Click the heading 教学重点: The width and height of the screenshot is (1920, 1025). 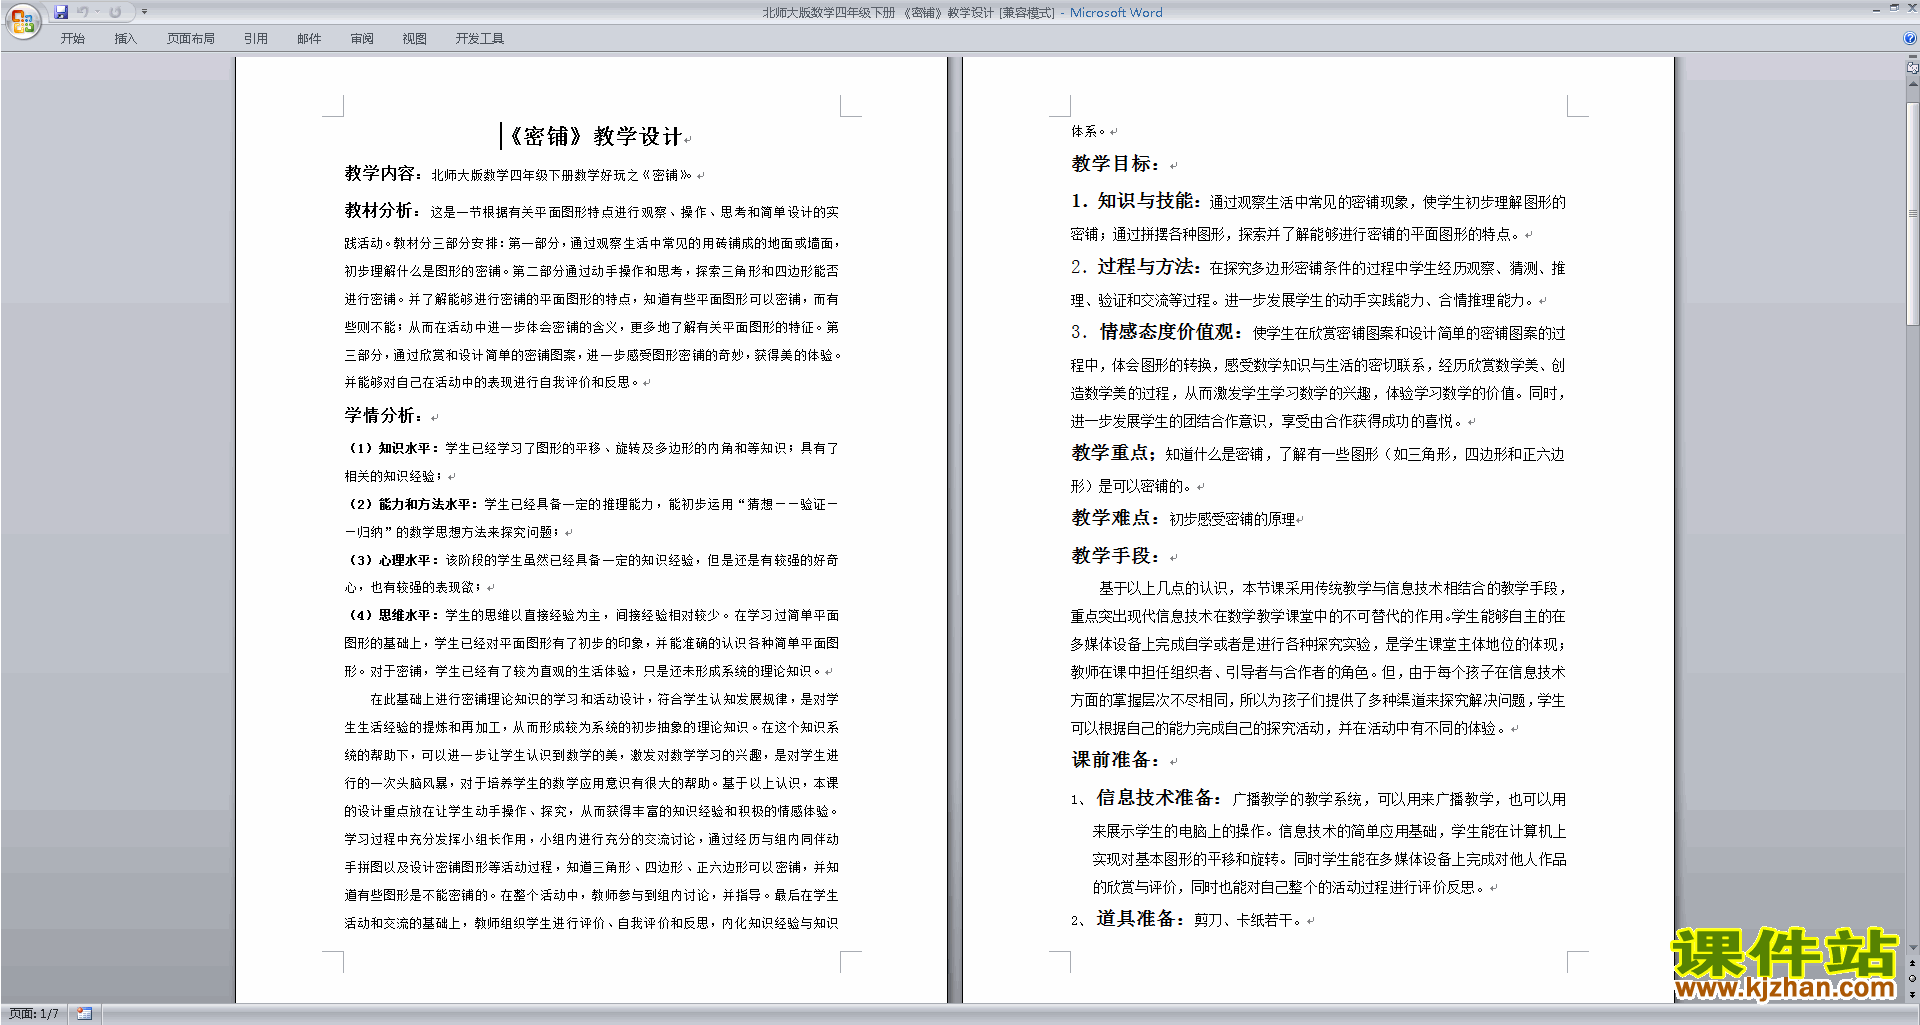pos(1115,453)
